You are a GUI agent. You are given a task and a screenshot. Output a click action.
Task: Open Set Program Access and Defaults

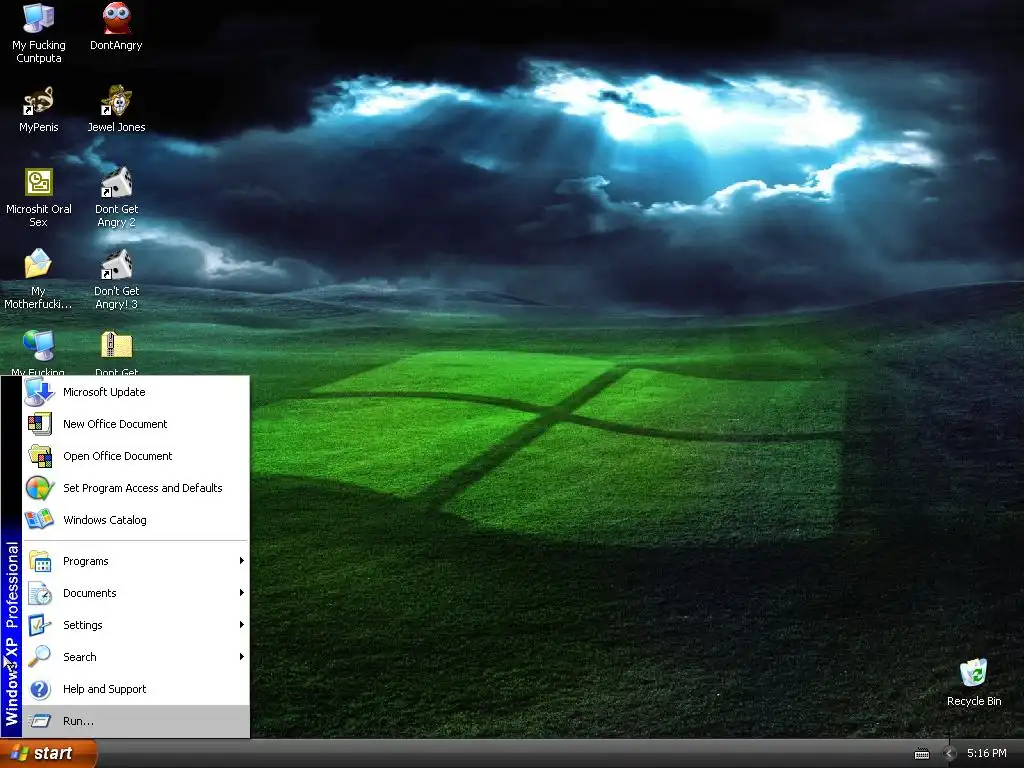click(x=136, y=488)
